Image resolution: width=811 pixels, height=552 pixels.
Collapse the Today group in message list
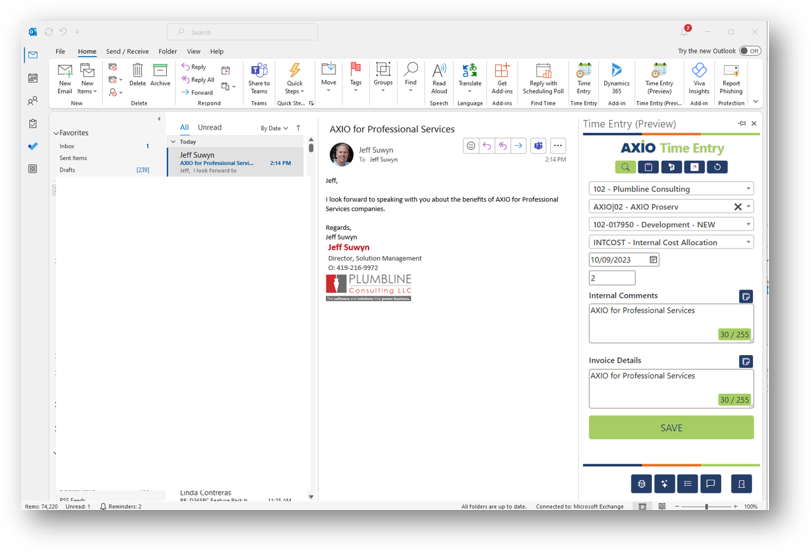[173, 141]
